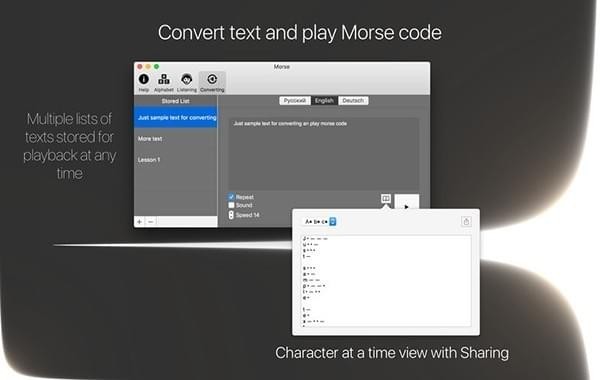Viewport: 600px width, 380px height.
Task: Click the 'Stored List' header
Action: click(176, 101)
